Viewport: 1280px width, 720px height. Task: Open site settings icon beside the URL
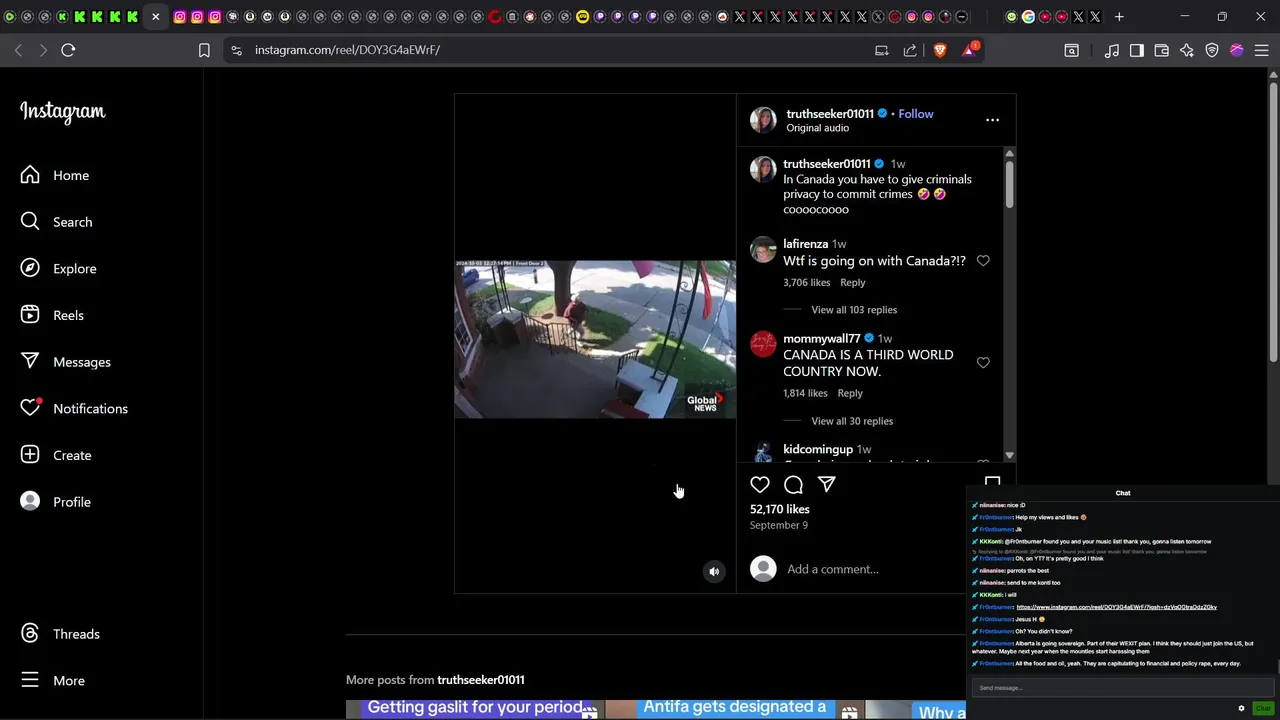pyautogui.click(x=236, y=50)
